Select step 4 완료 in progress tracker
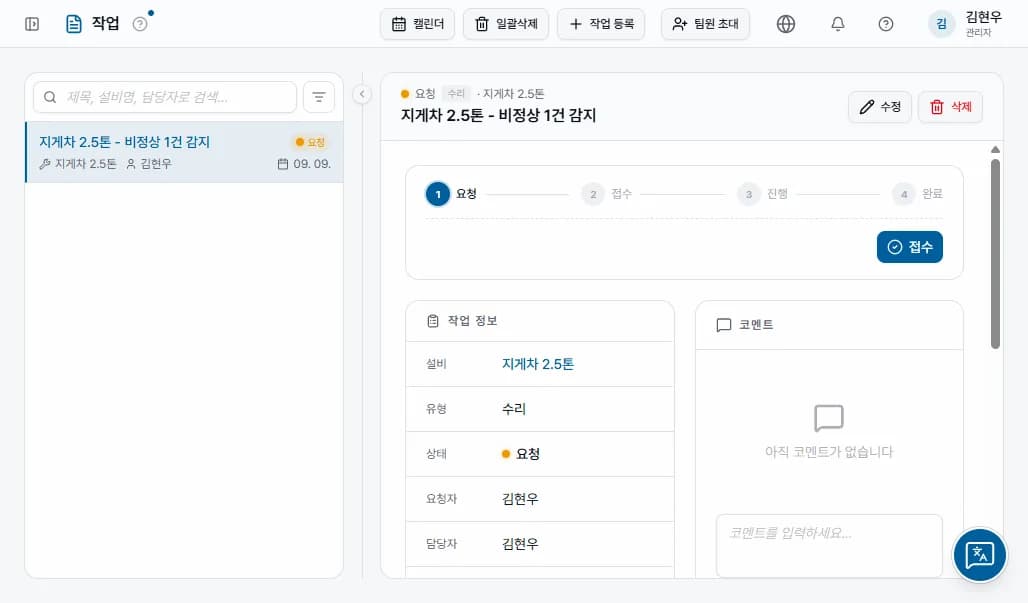 [x=917, y=194]
